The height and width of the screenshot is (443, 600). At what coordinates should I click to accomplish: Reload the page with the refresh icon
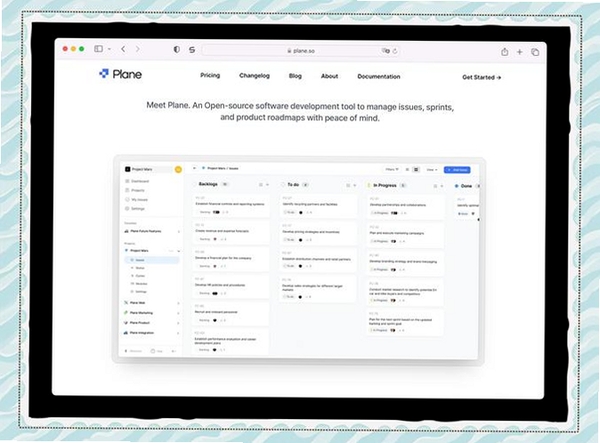click(x=395, y=51)
